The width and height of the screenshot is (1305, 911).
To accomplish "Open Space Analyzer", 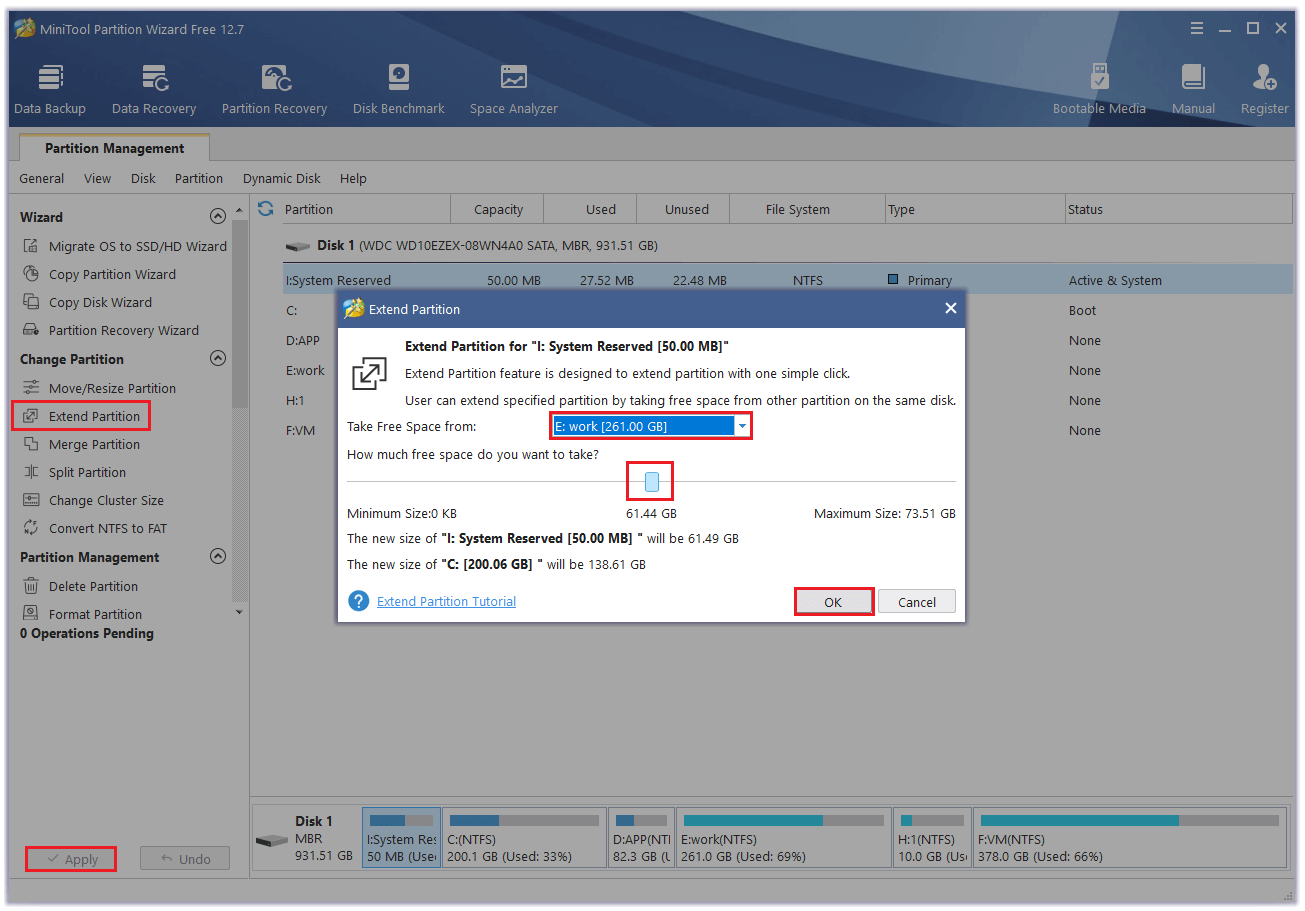I will tap(514, 90).
